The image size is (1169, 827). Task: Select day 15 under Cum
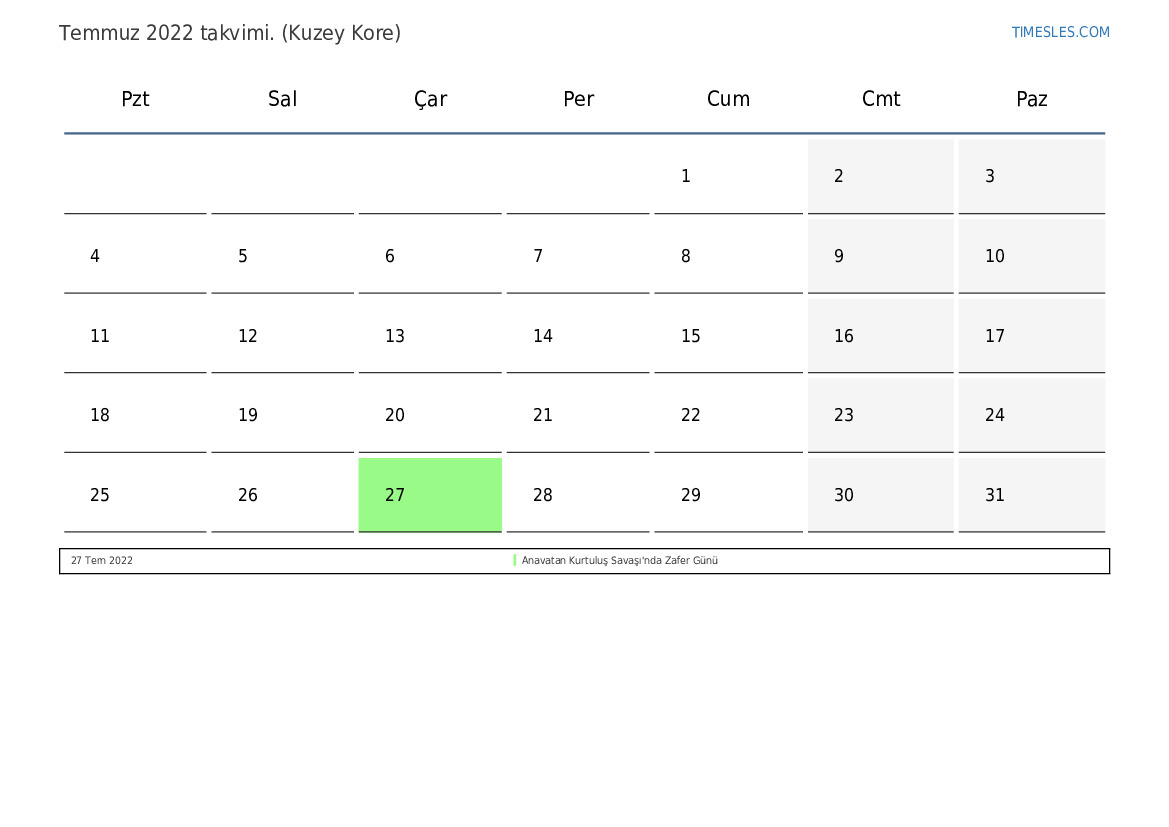click(x=728, y=336)
